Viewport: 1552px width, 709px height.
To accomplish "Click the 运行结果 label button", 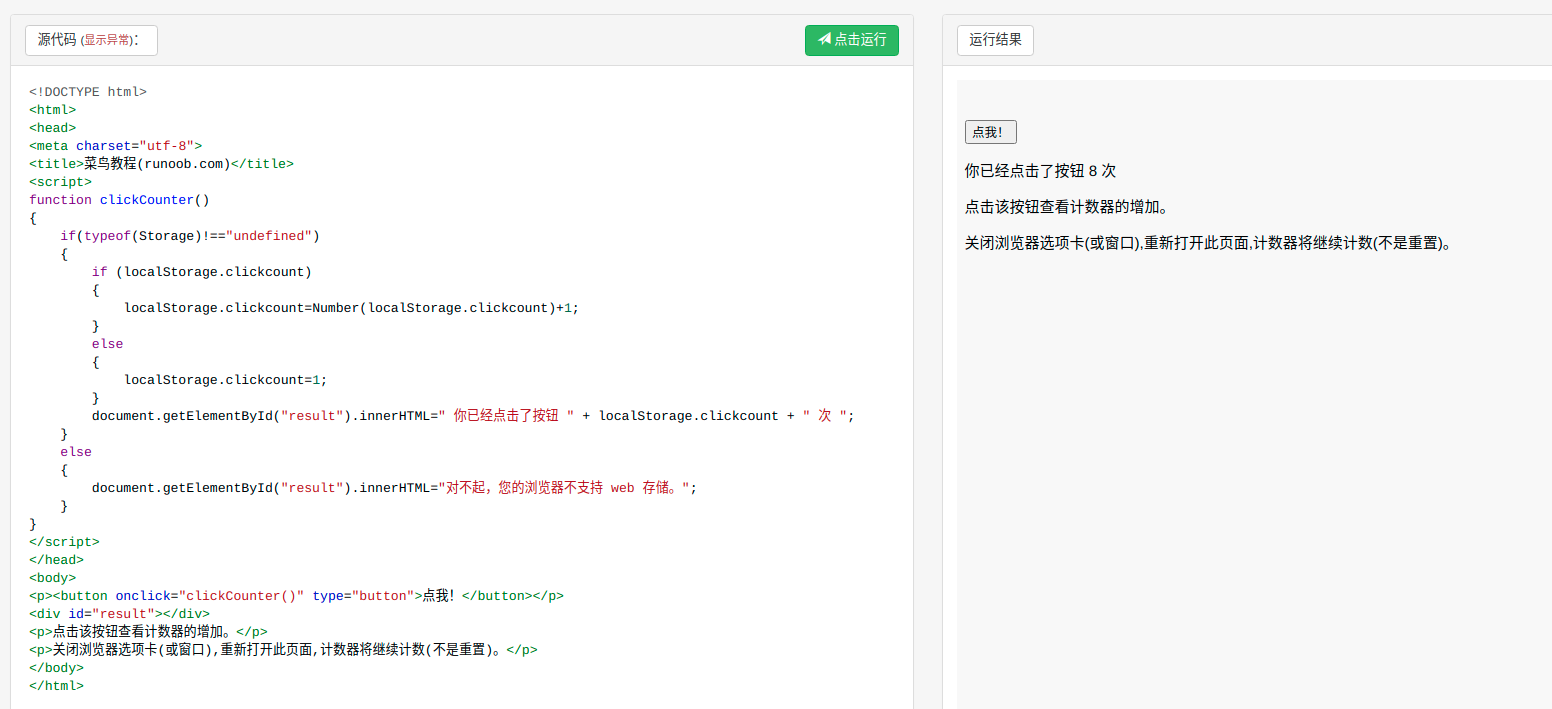I will pos(995,40).
